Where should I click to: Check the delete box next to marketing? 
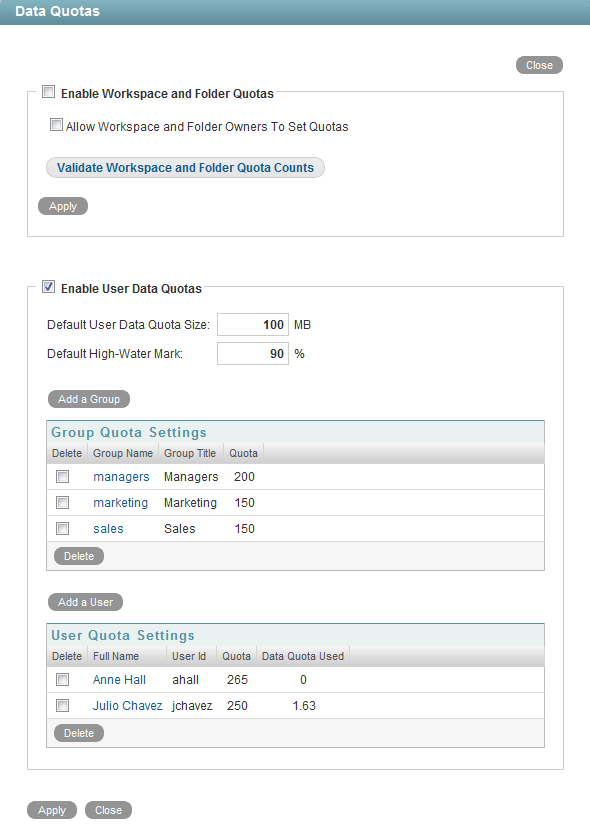pyautogui.click(x=62, y=503)
